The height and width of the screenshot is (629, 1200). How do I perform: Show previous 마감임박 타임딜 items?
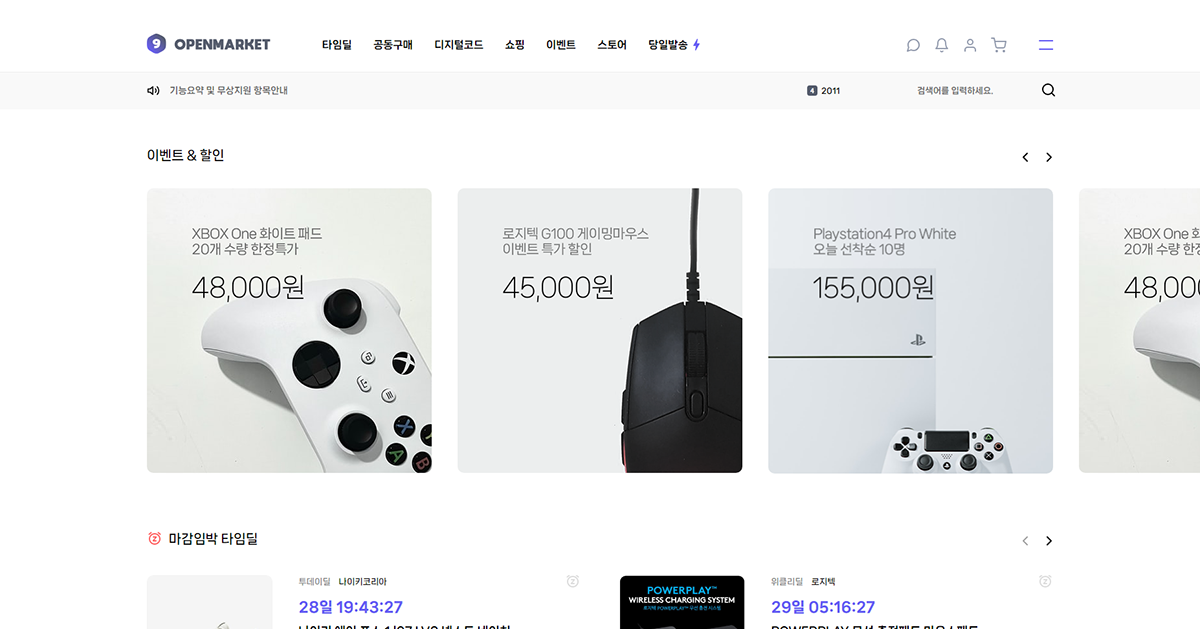click(x=1025, y=541)
